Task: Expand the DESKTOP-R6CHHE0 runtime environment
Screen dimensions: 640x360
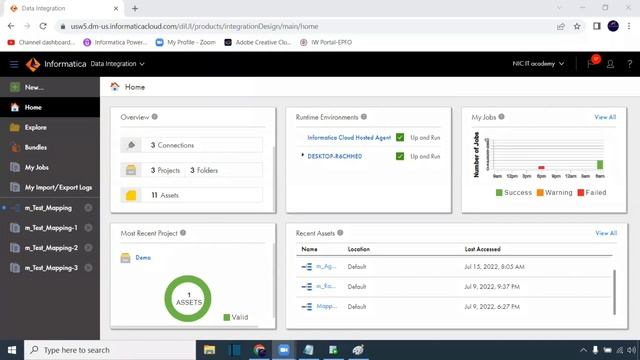Action: coord(302,155)
